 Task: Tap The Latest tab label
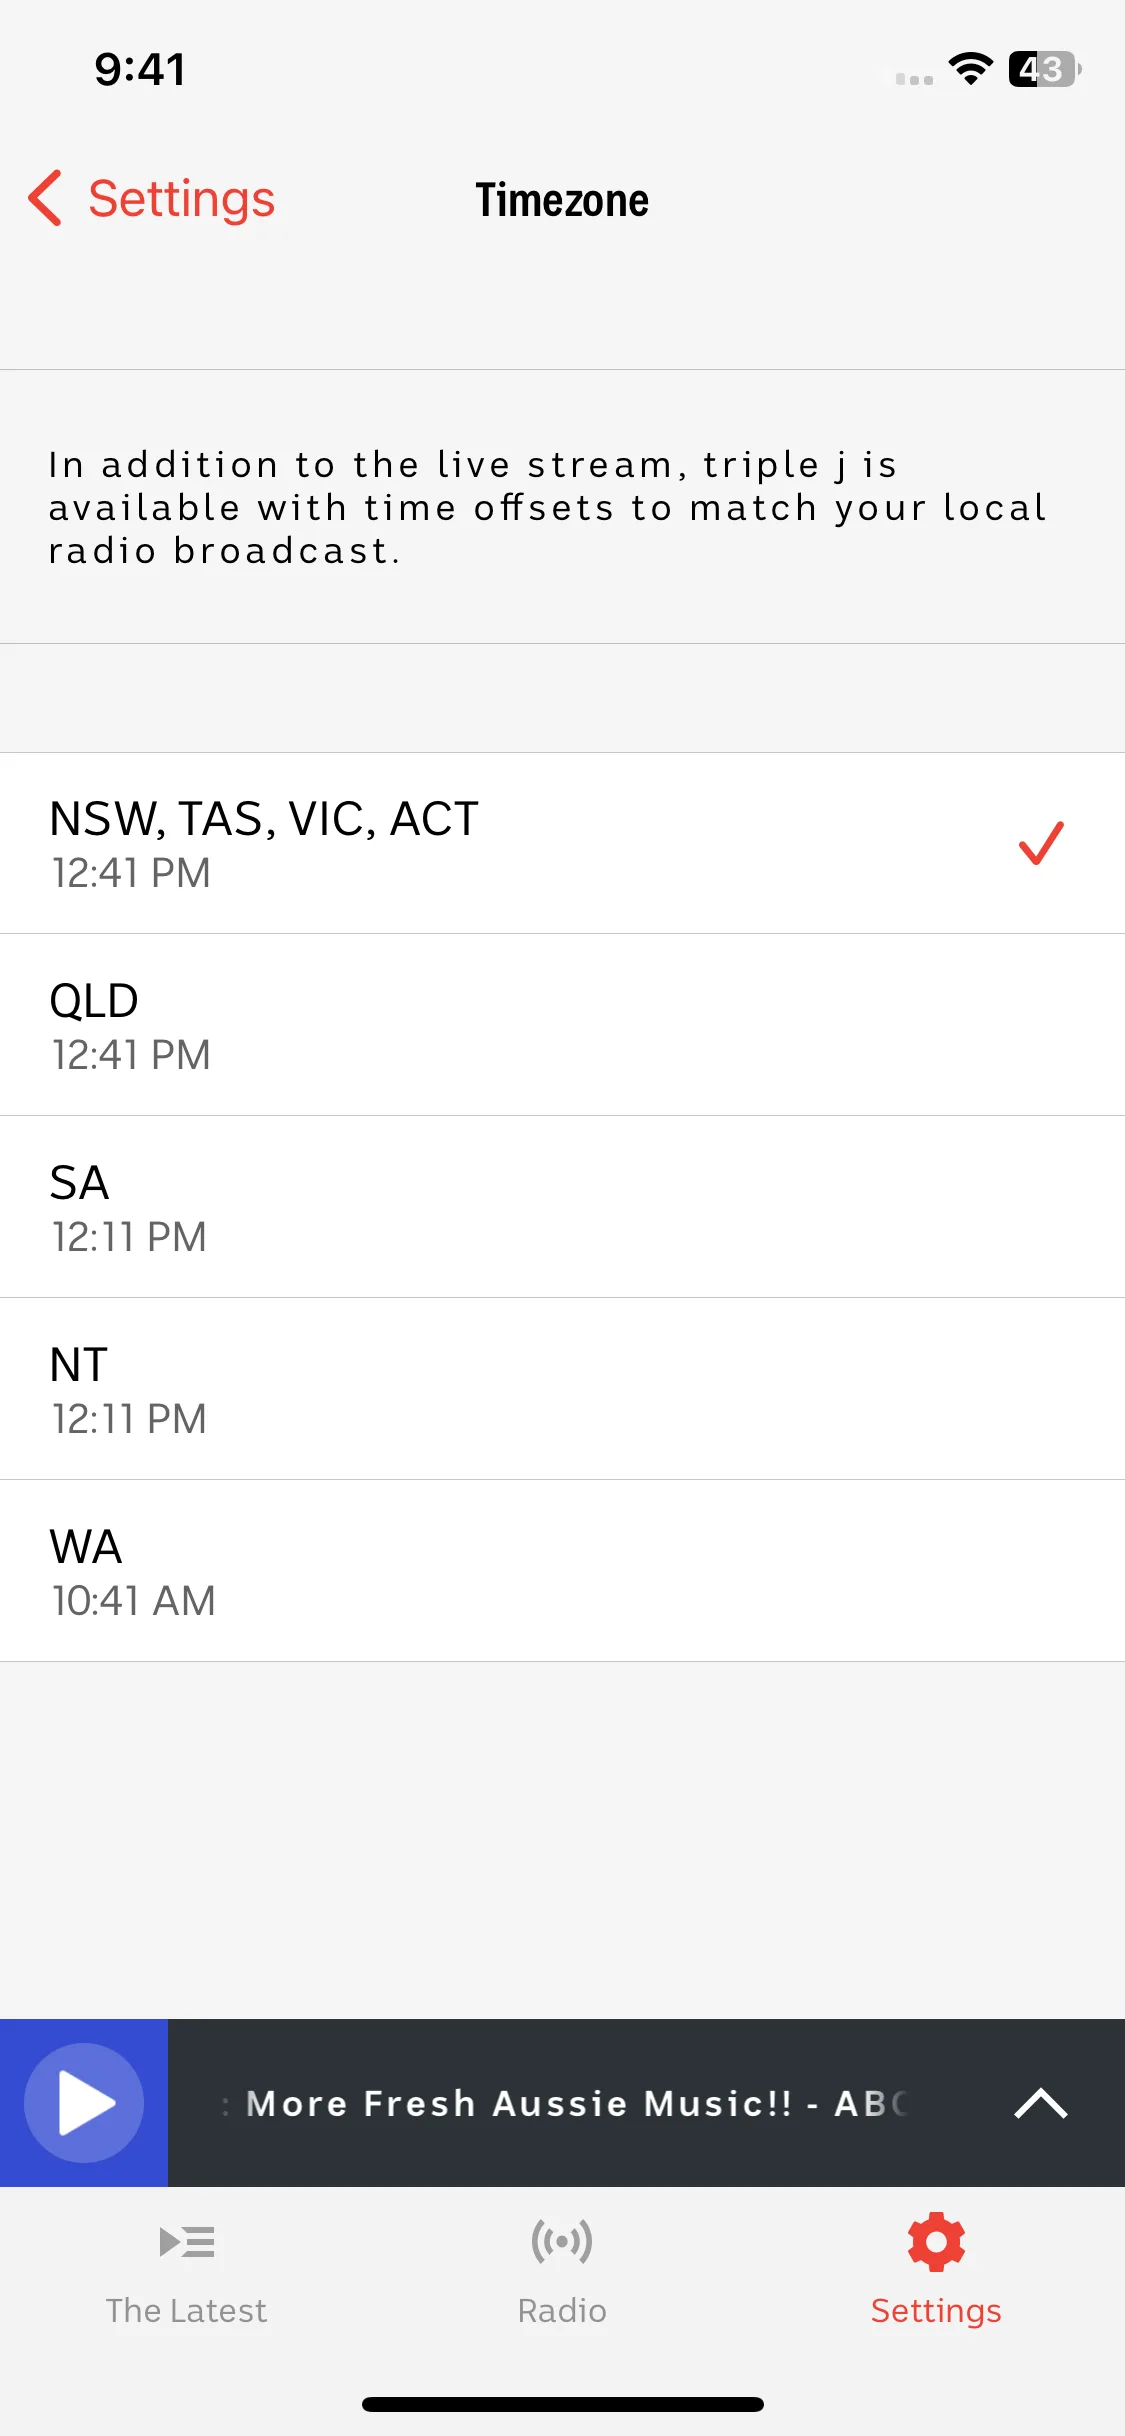[187, 2311]
